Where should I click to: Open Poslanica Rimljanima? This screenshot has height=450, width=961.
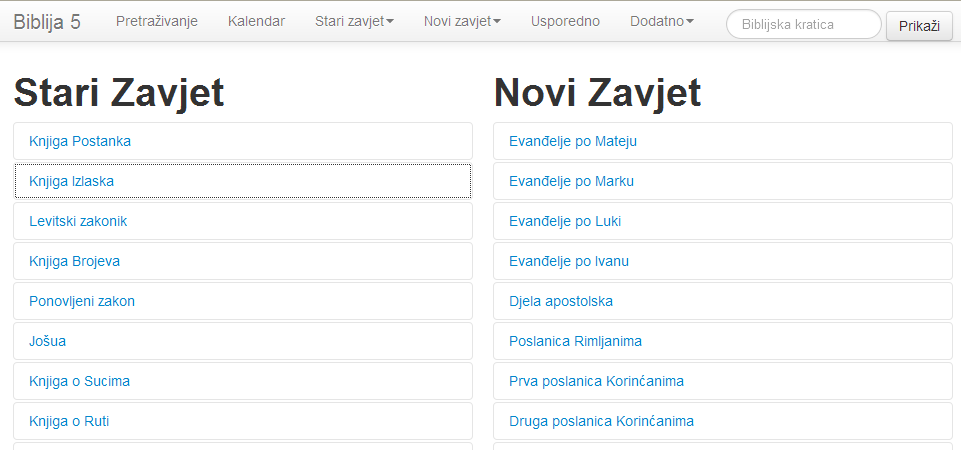(x=575, y=341)
